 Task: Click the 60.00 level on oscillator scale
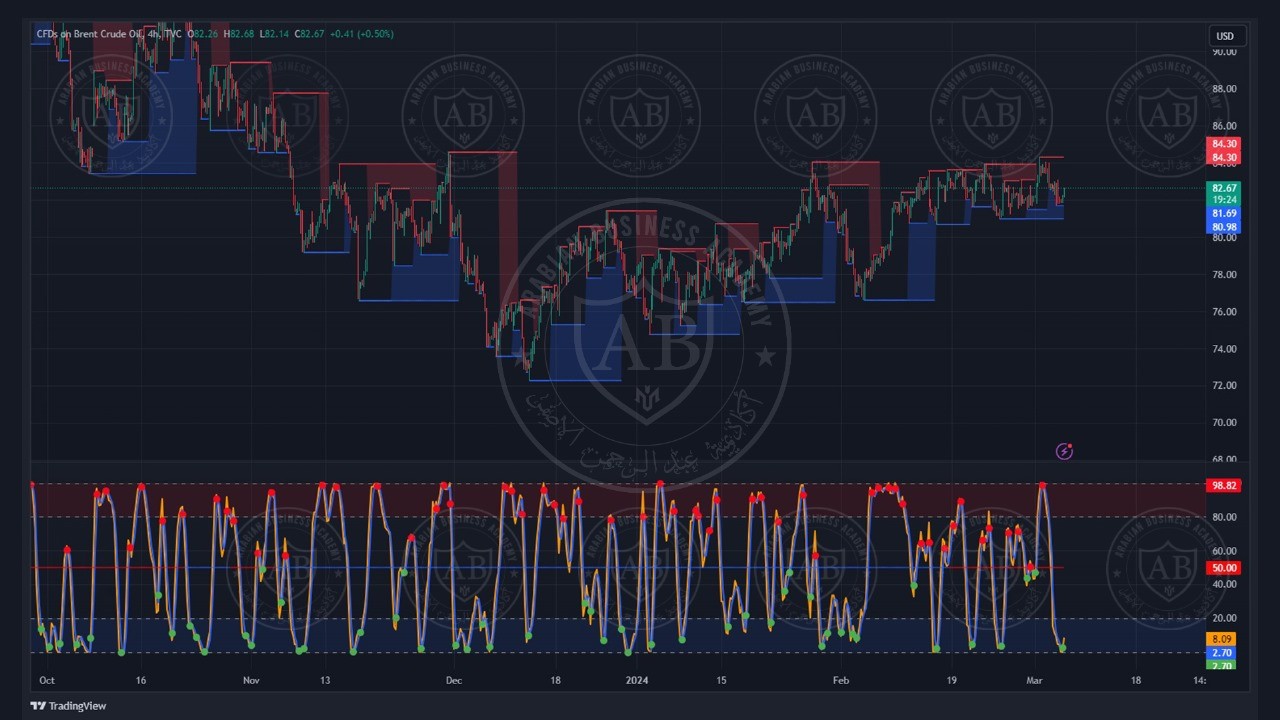coord(1224,551)
